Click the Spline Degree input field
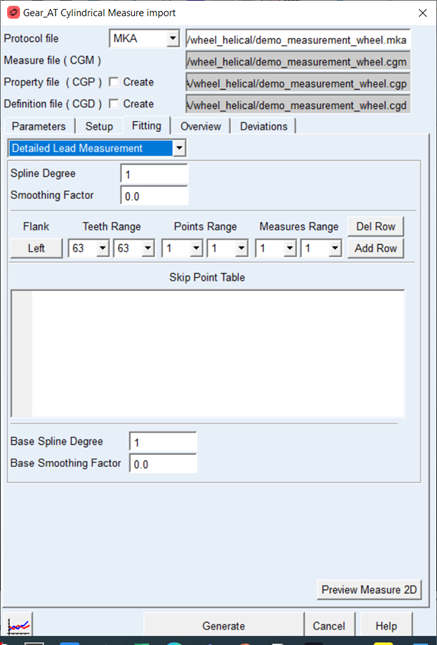The image size is (437, 645). [154, 174]
